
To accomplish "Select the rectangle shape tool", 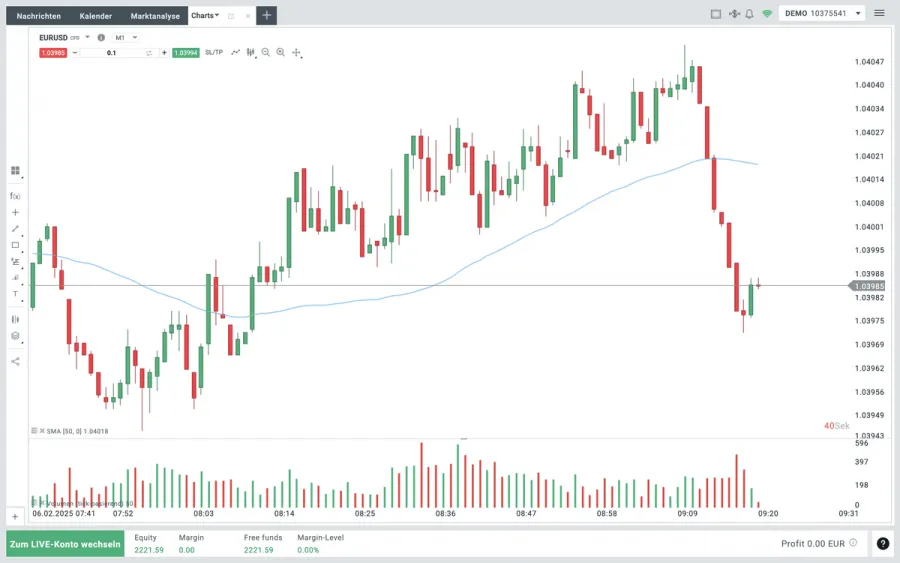I will 15,245.
